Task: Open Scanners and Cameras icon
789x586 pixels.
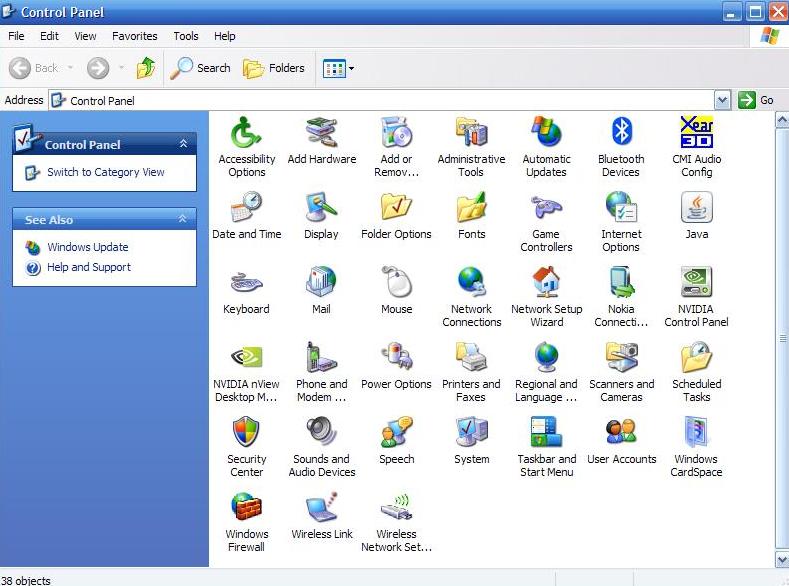Action: click(621, 357)
